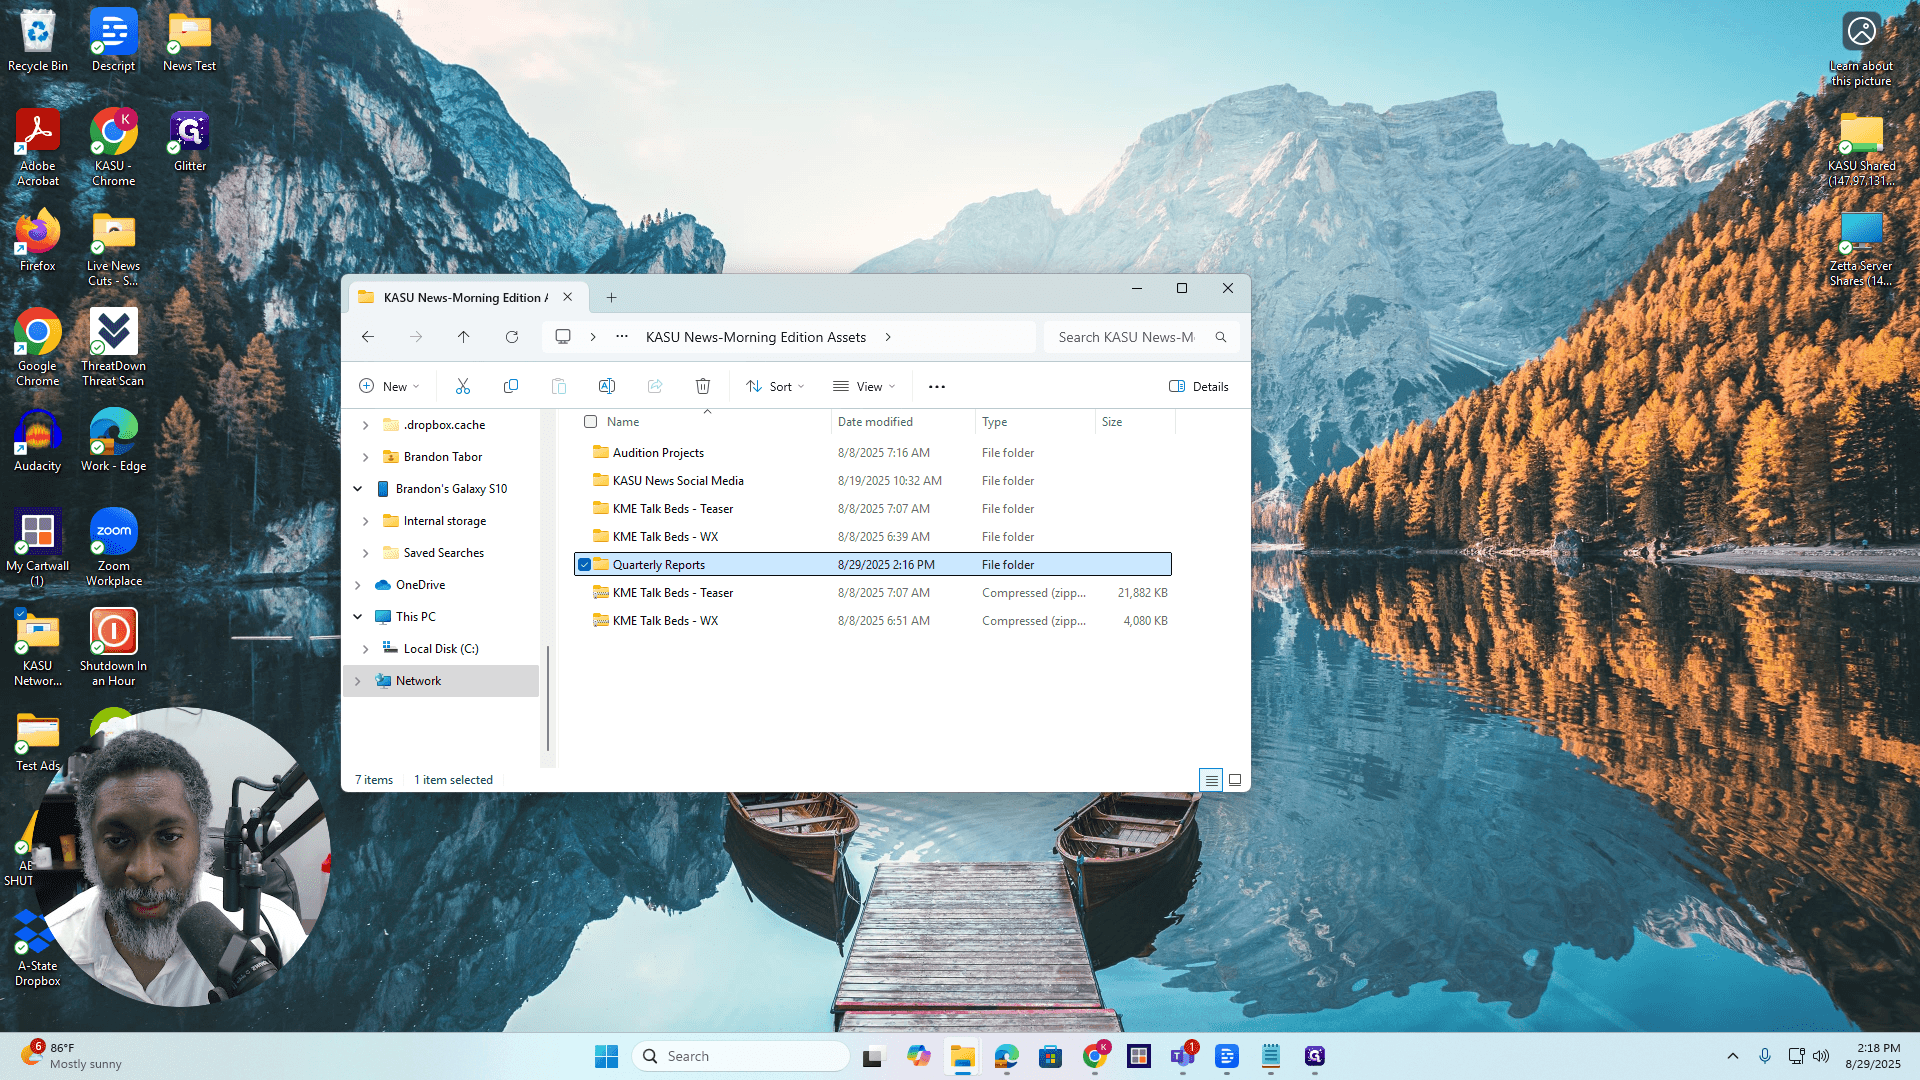Switch to details list view icon in status bar
The width and height of the screenshot is (1920, 1080).
coord(1211,780)
